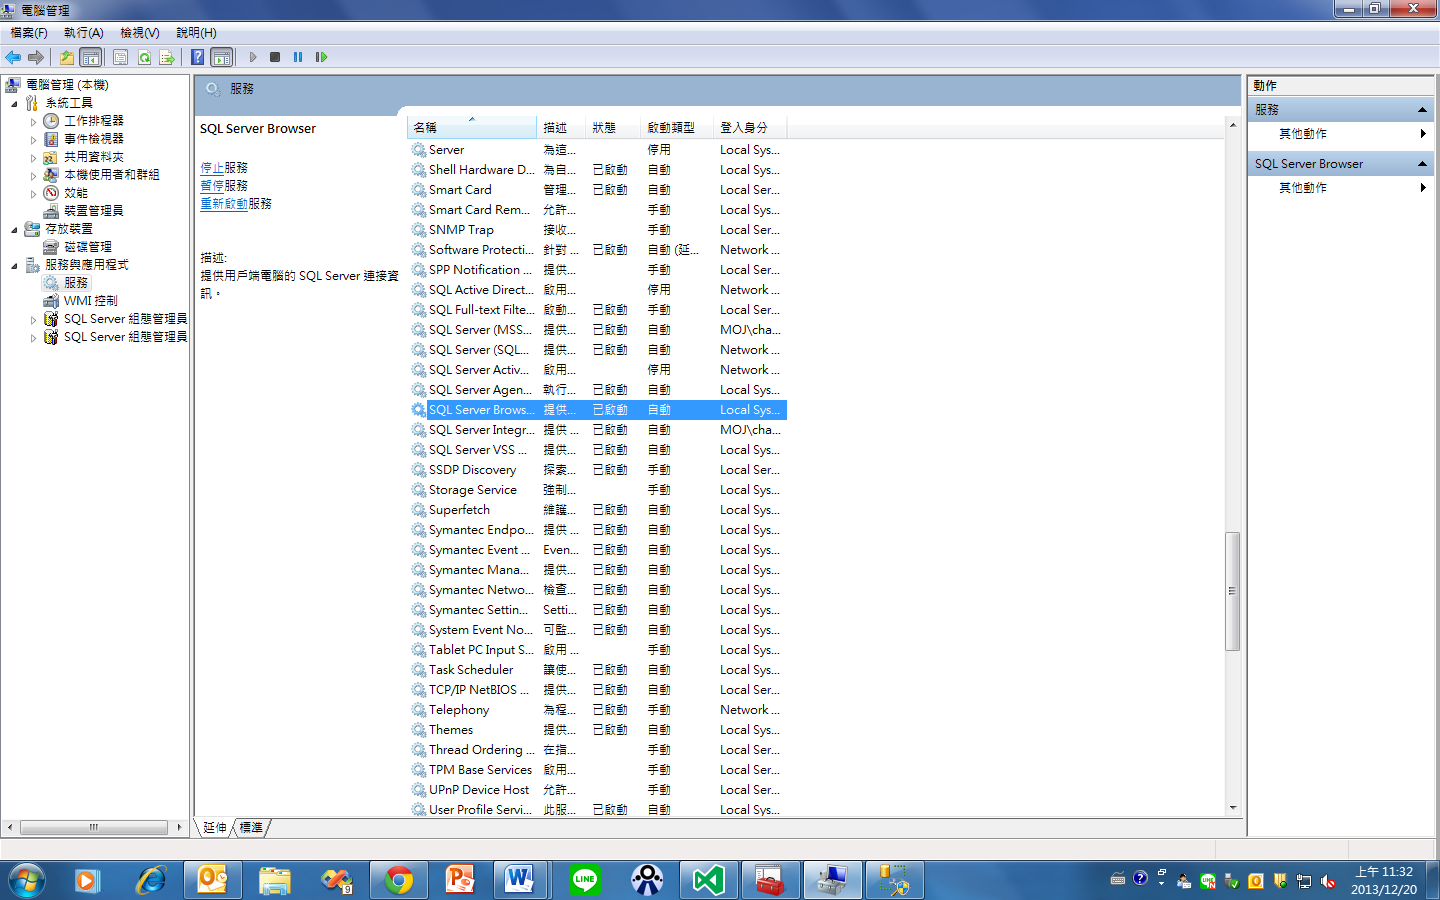The width and height of the screenshot is (1440, 900).
Task: Expand the SQL Server 組態管理員 node
Action: point(33,319)
